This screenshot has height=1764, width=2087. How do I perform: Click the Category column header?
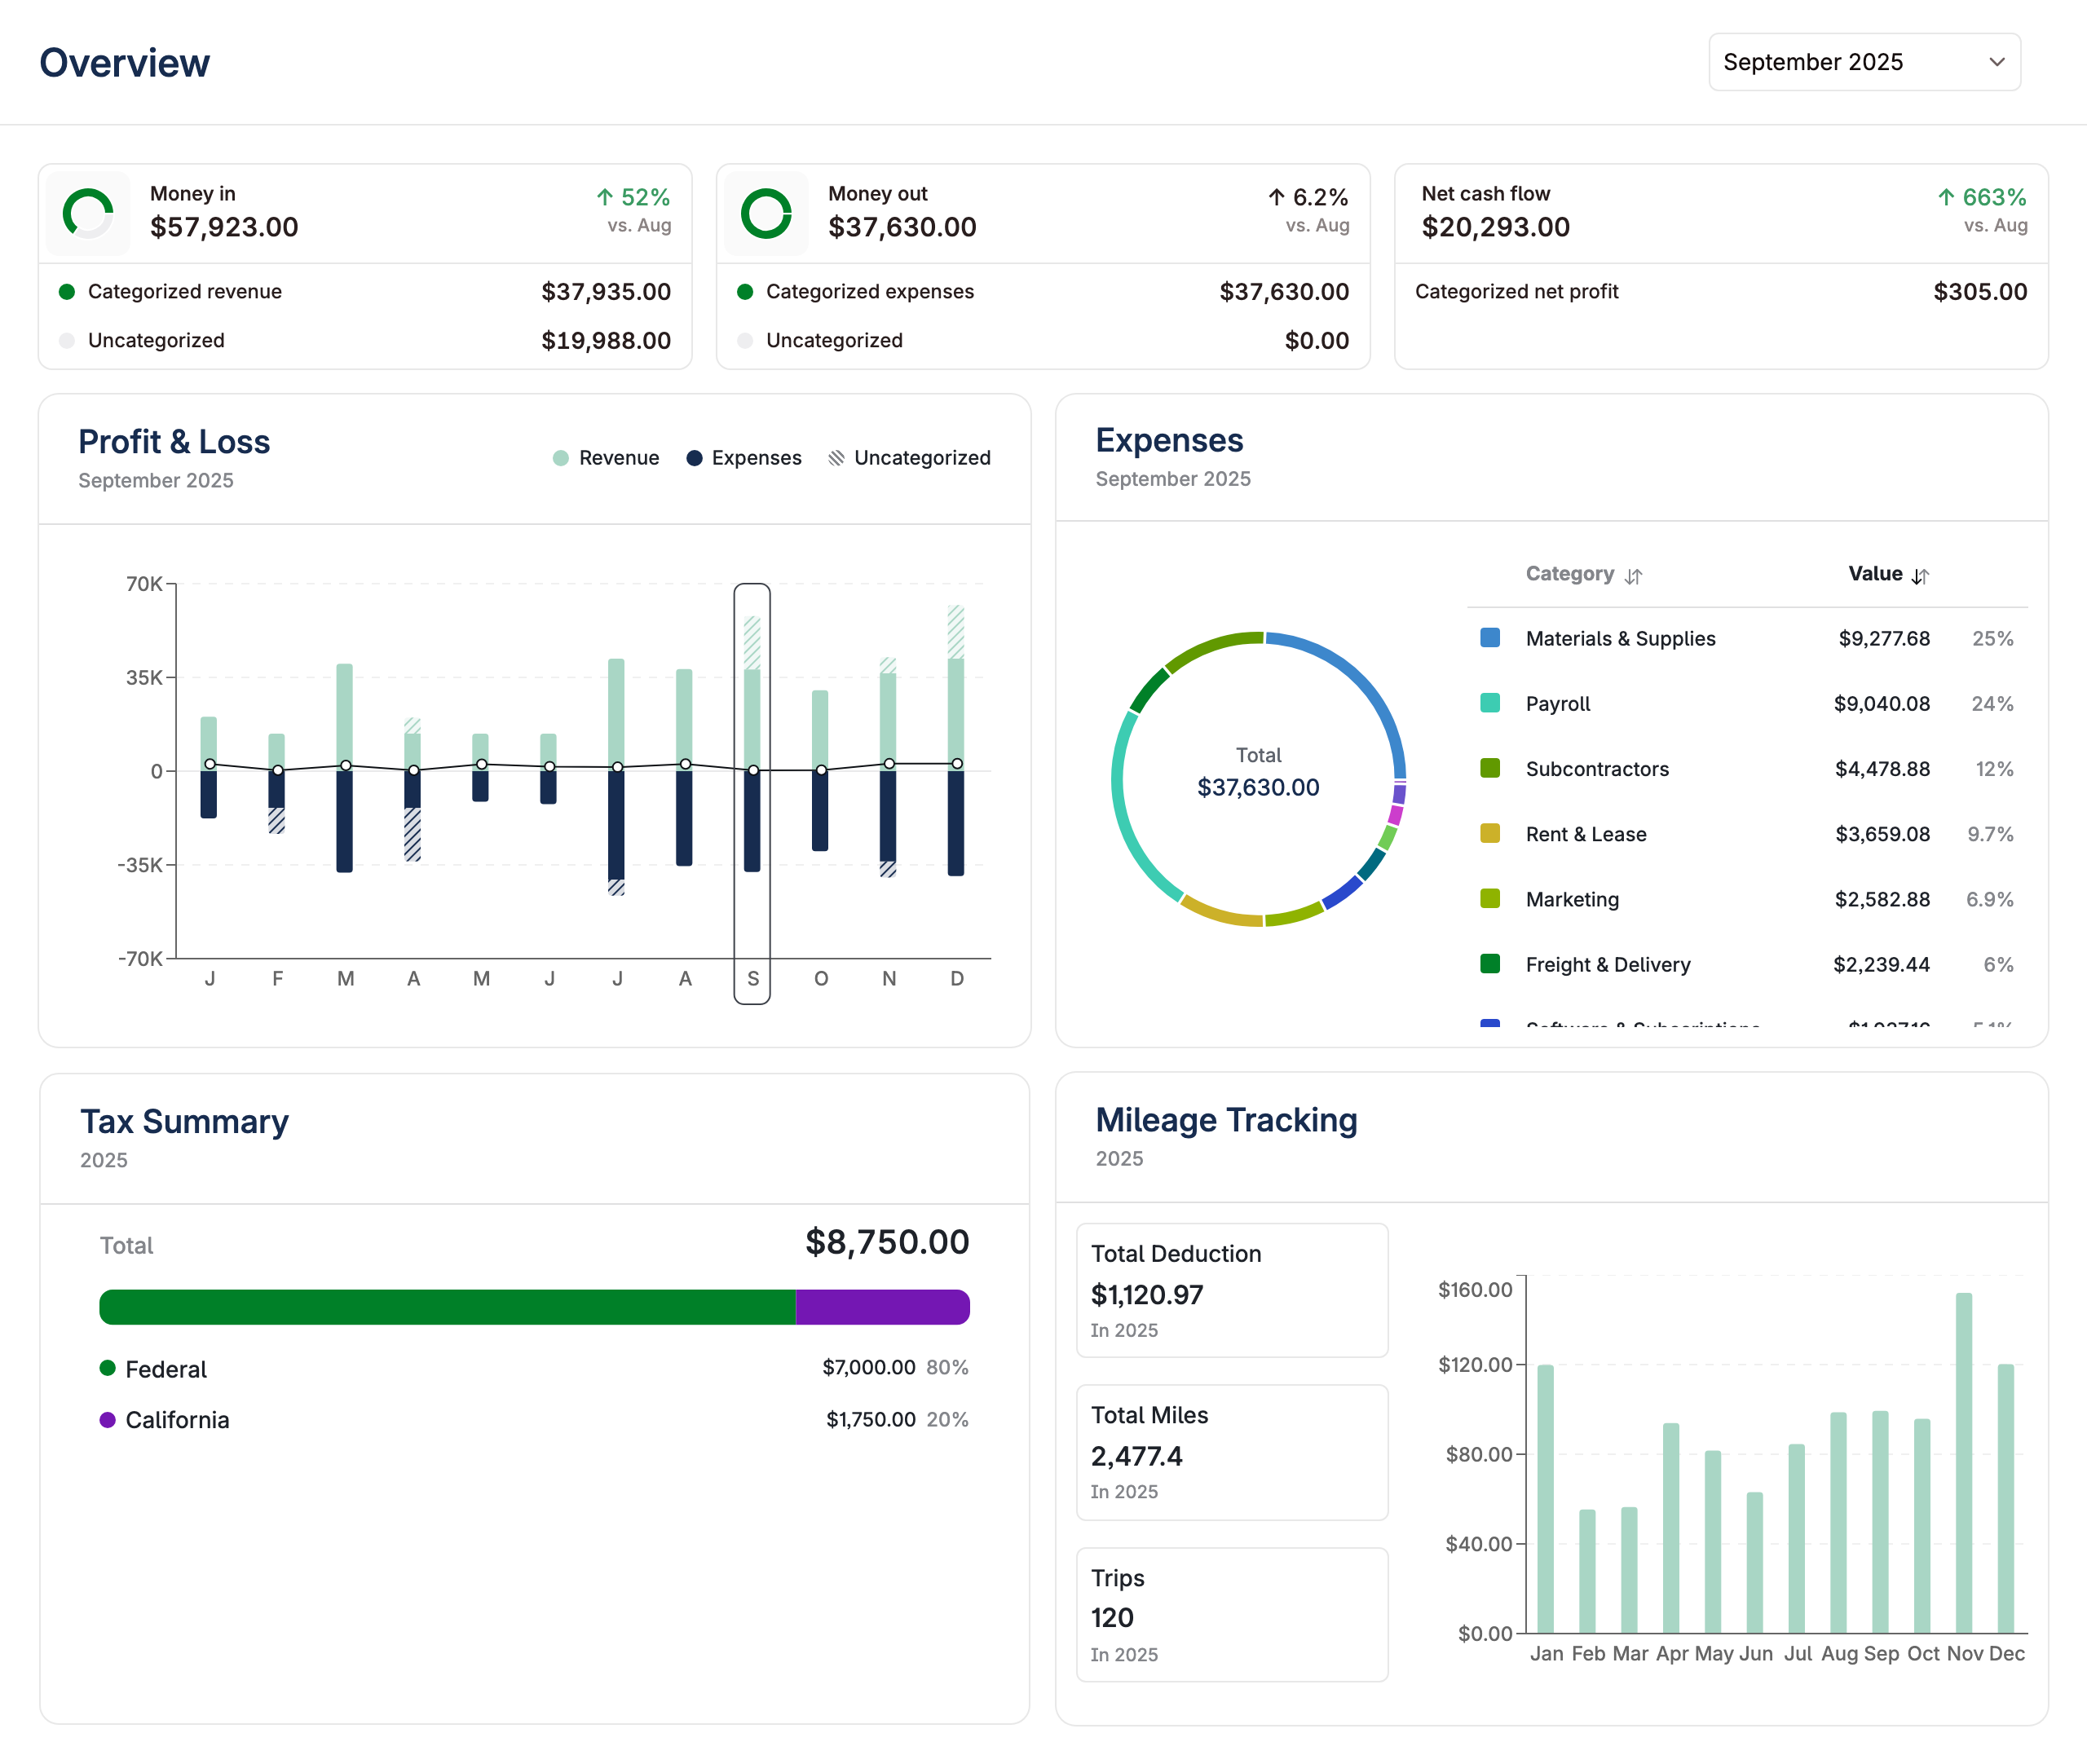point(1569,574)
